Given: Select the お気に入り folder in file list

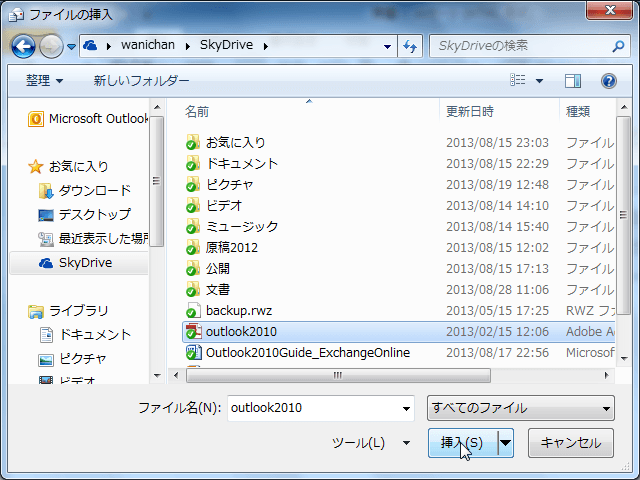Looking at the screenshot, I should (x=225, y=142).
